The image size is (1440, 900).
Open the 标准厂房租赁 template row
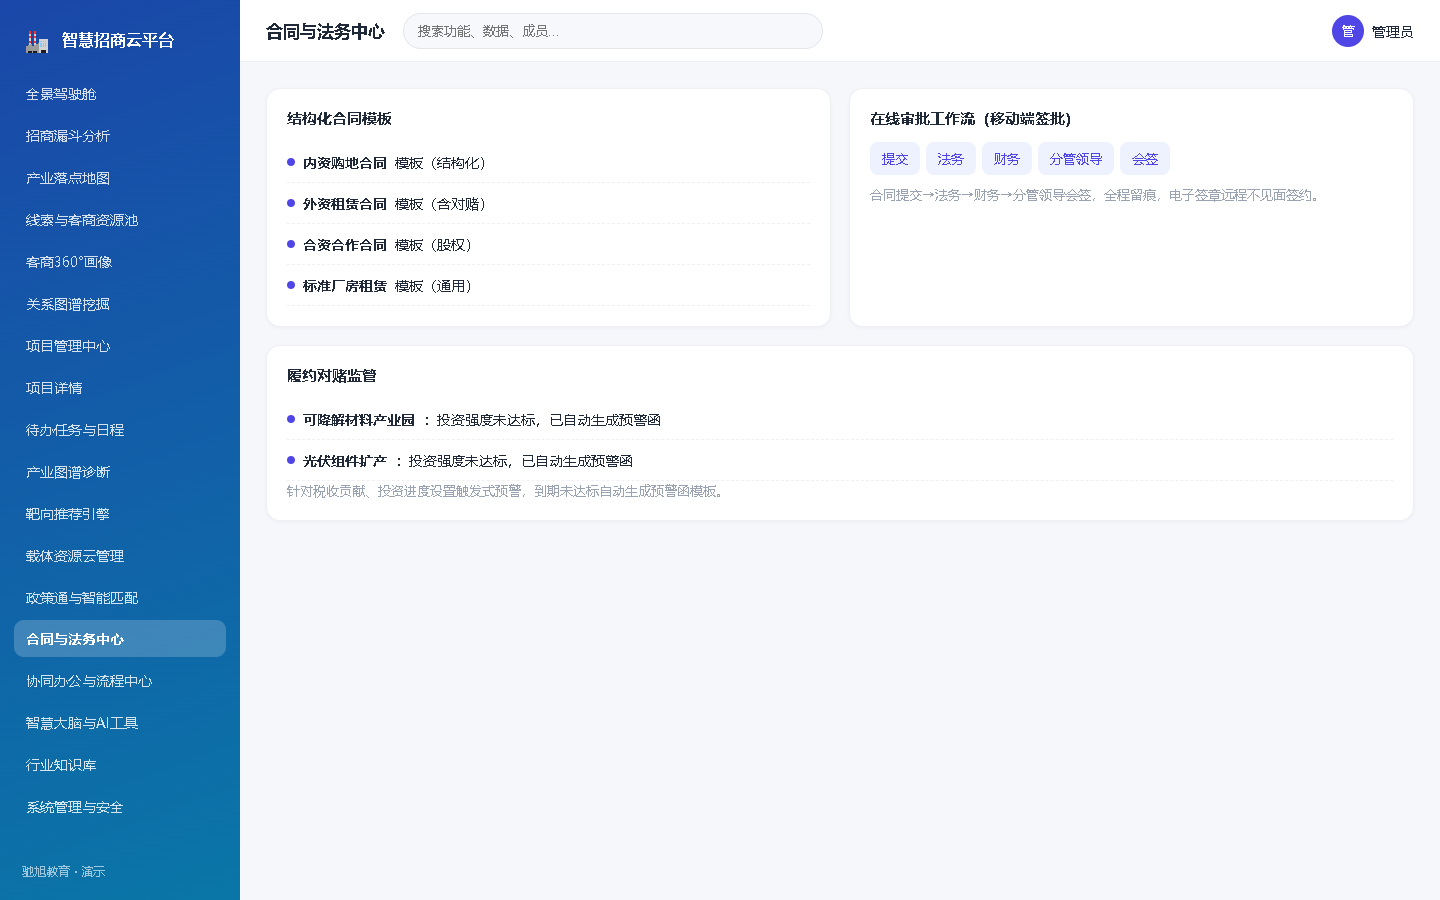click(548, 286)
